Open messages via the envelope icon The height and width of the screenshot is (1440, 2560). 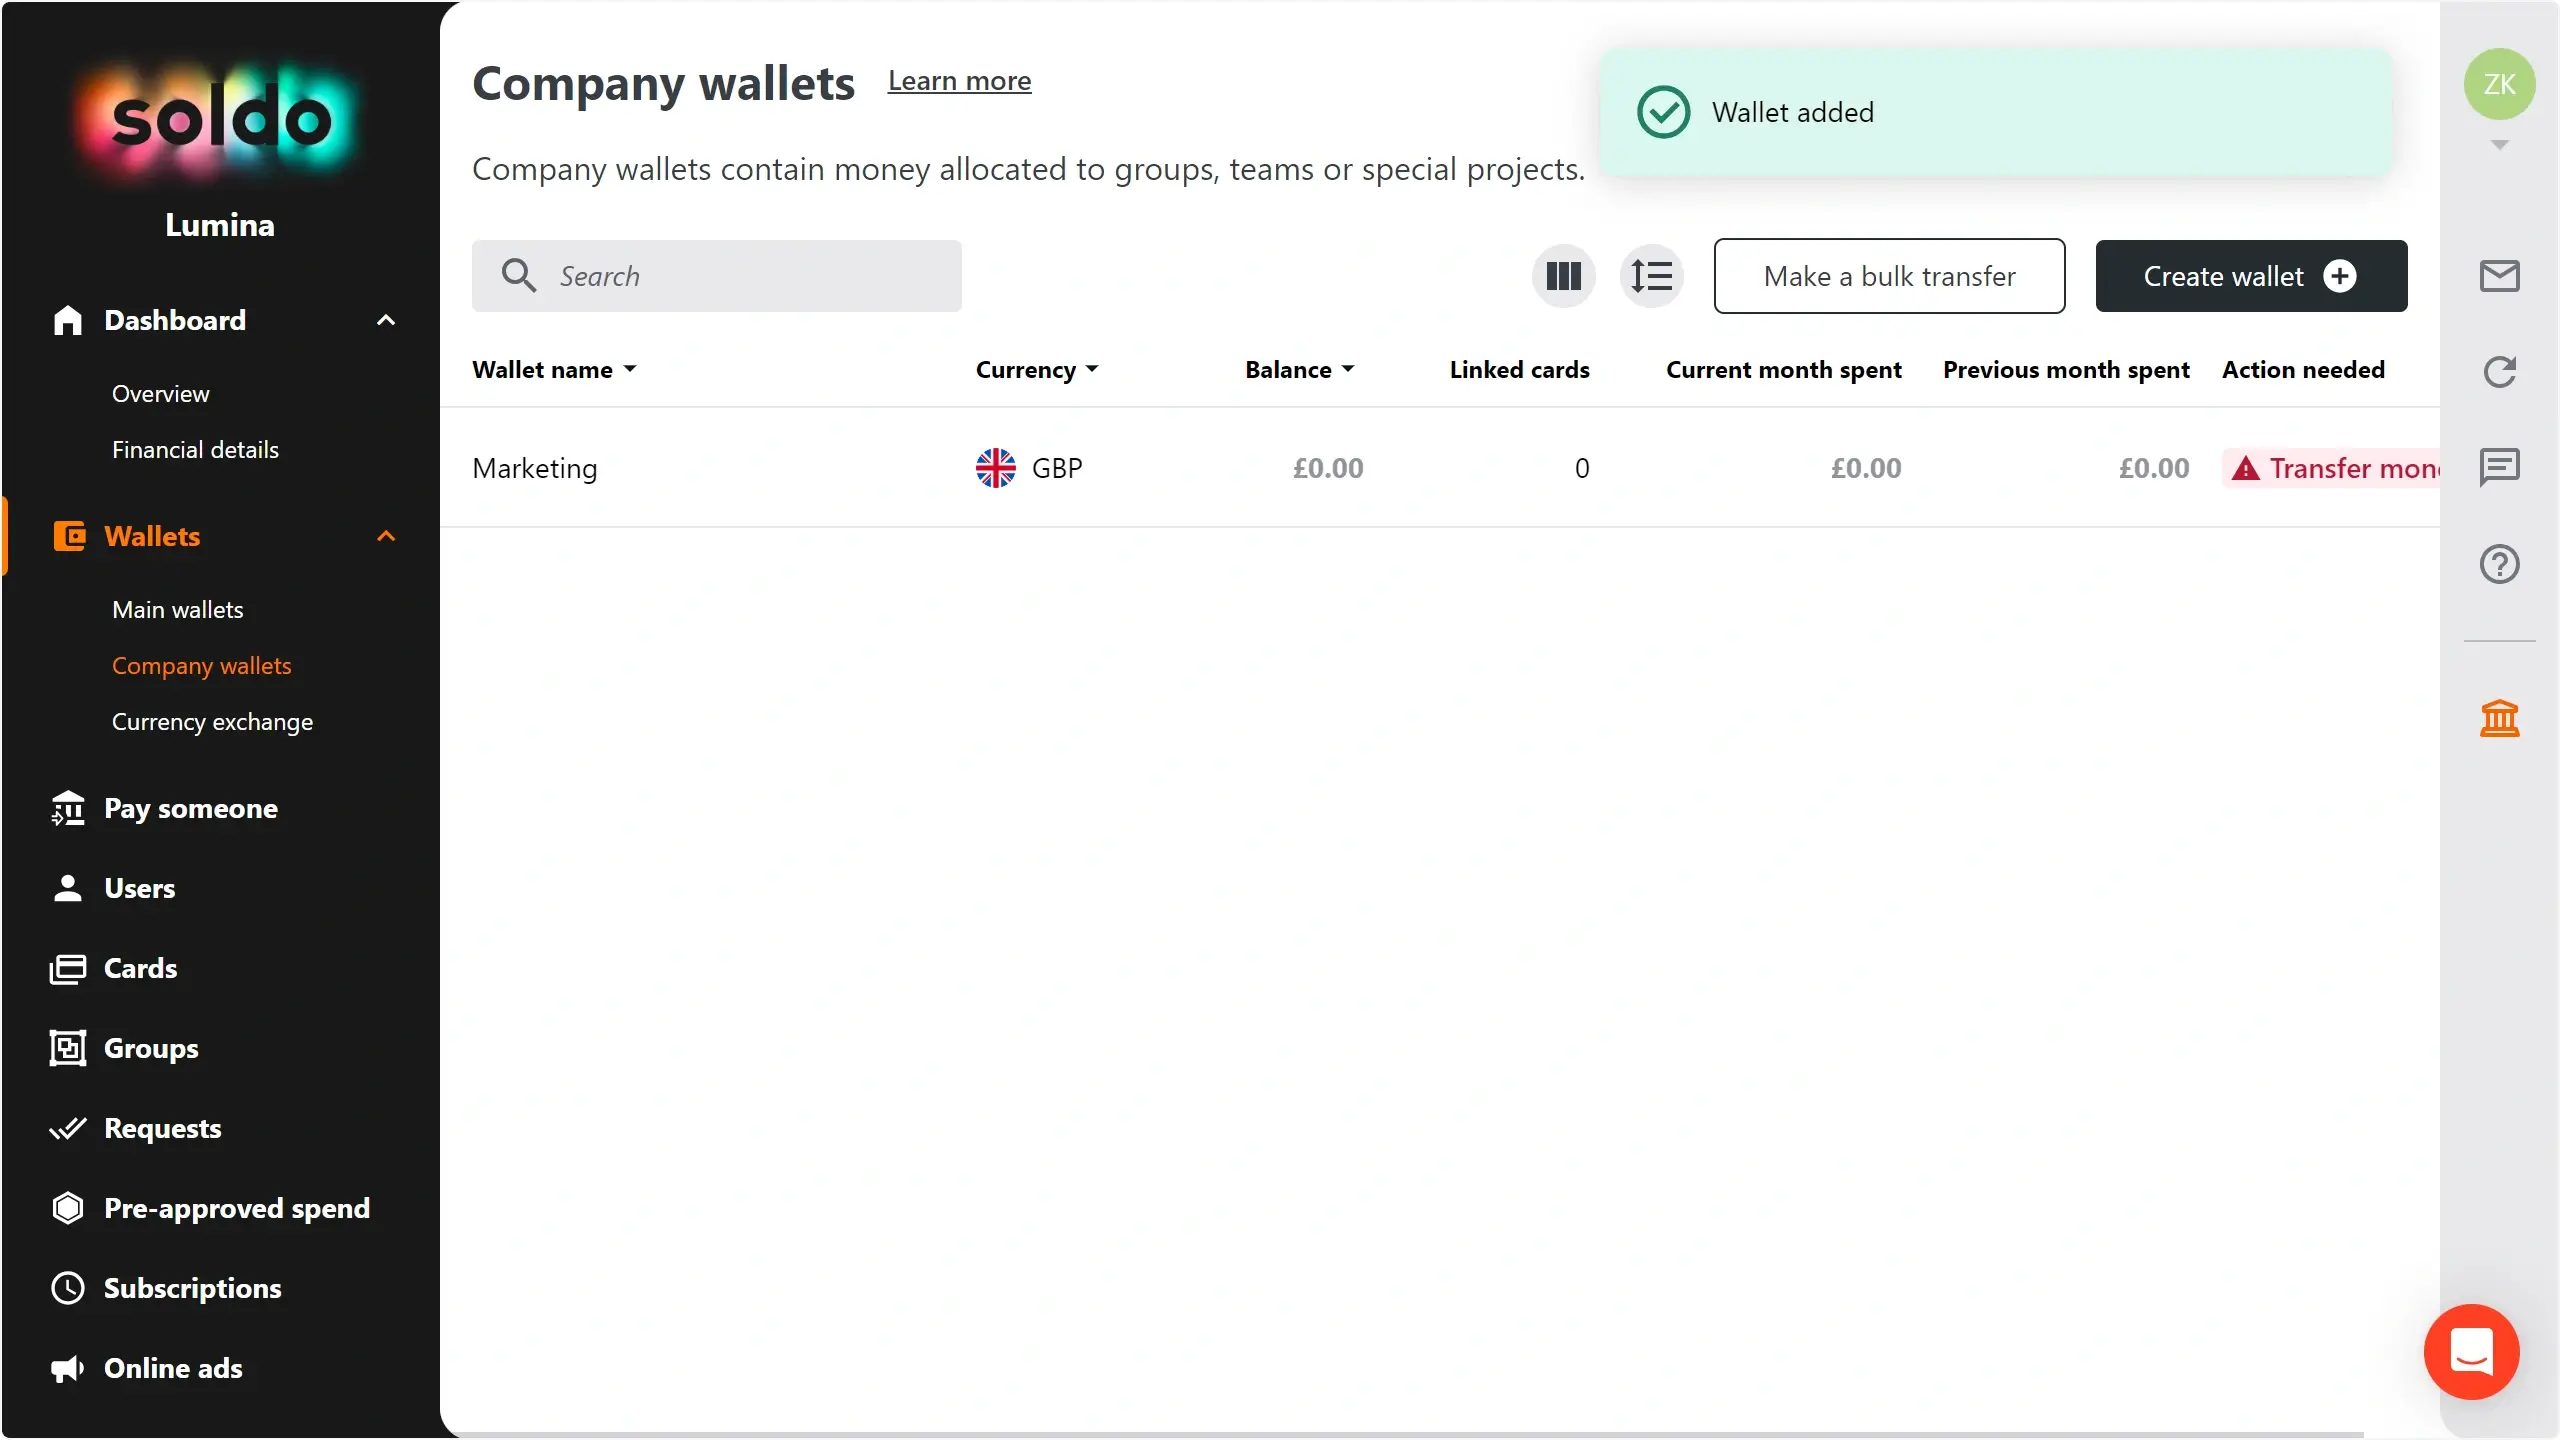pos(2499,276)
